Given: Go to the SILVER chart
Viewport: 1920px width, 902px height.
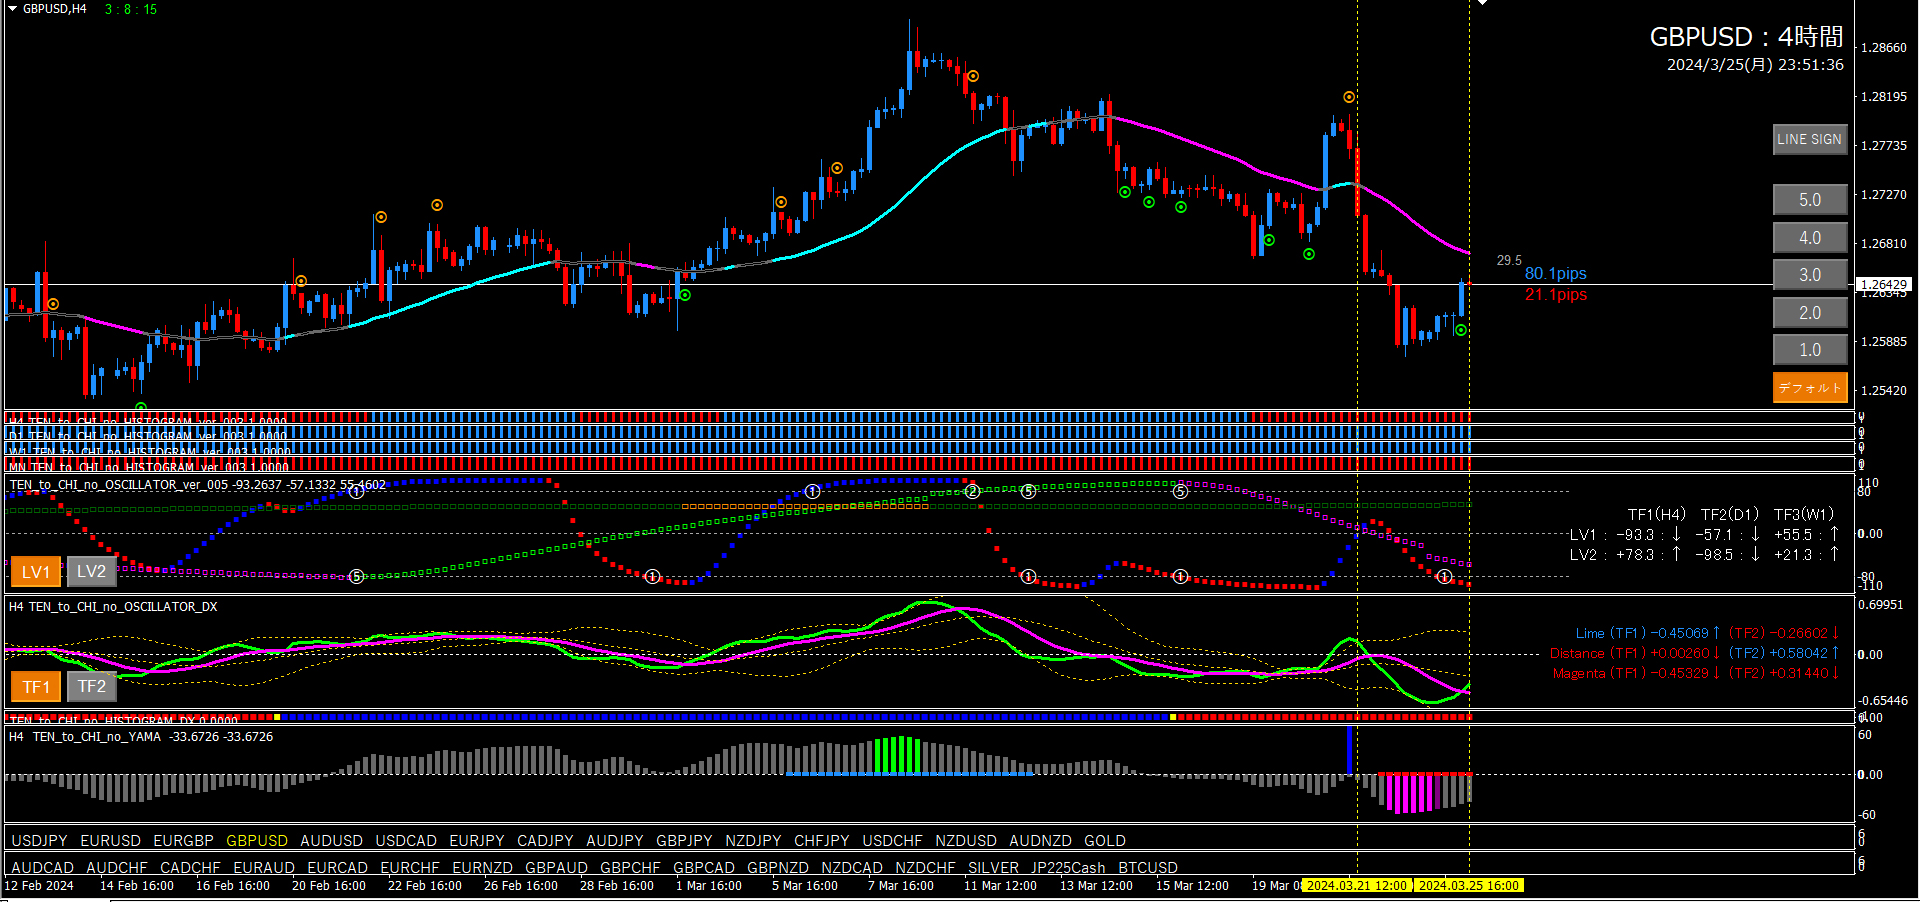Looking at the screenshot, I should [x=993, y=868].
